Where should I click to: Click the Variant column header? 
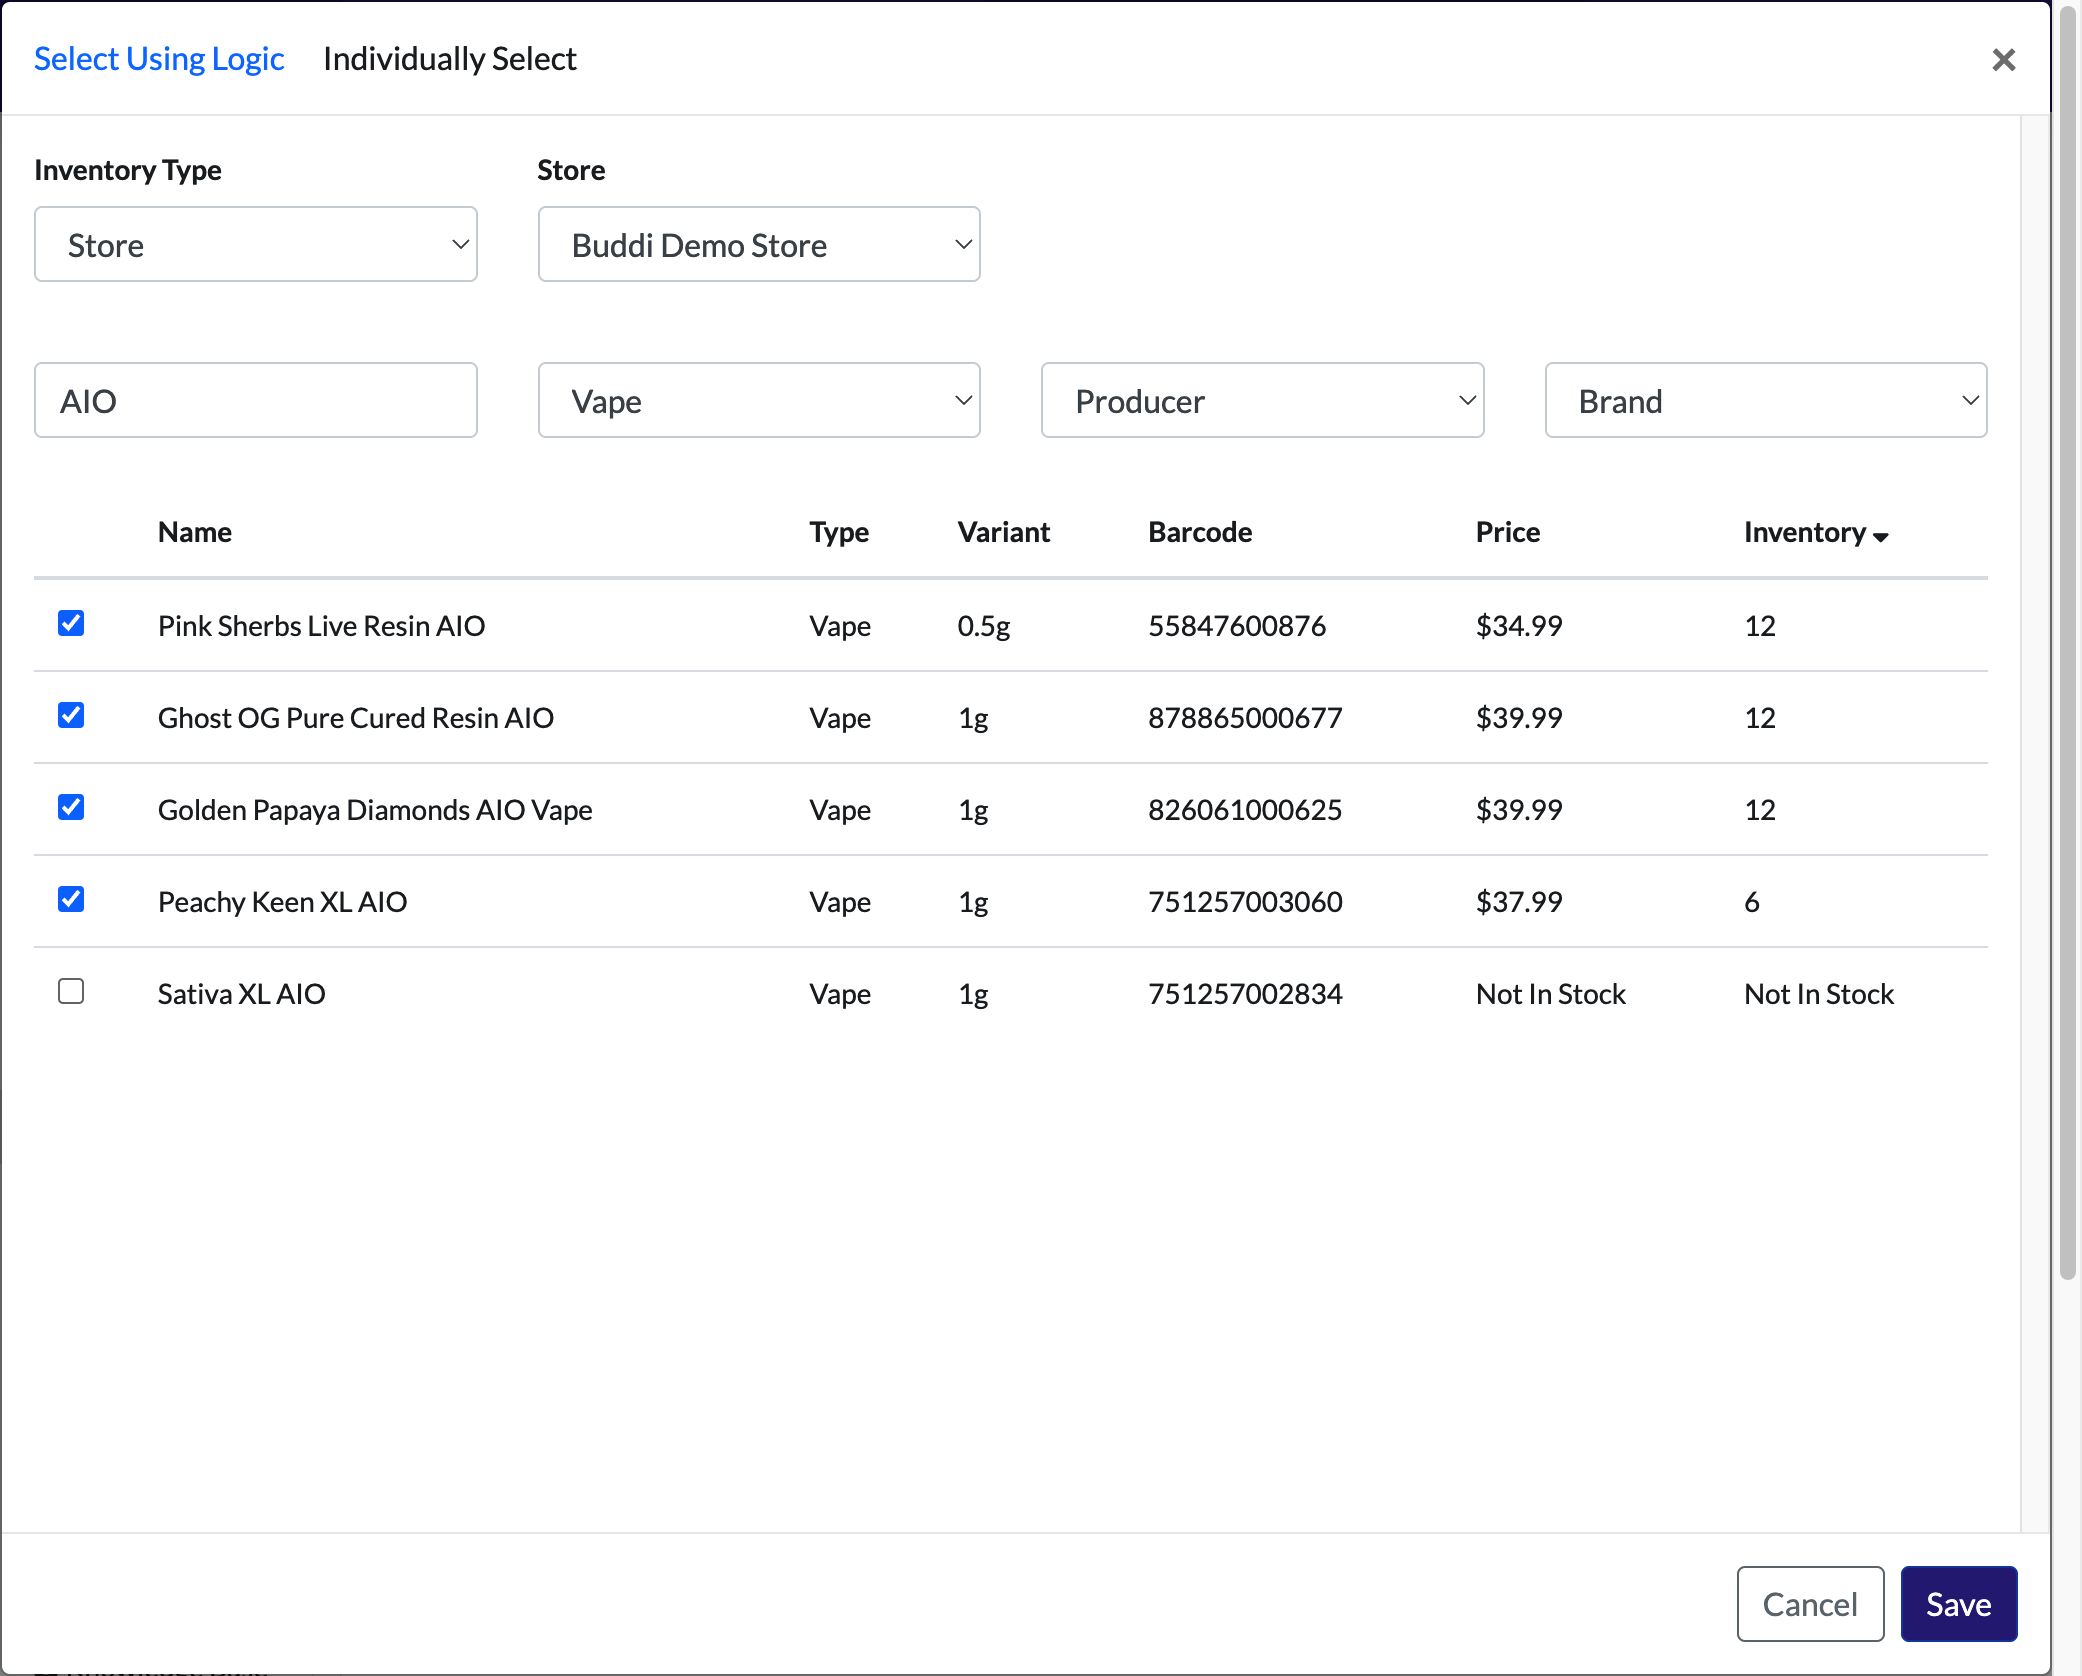[1004, 532]
